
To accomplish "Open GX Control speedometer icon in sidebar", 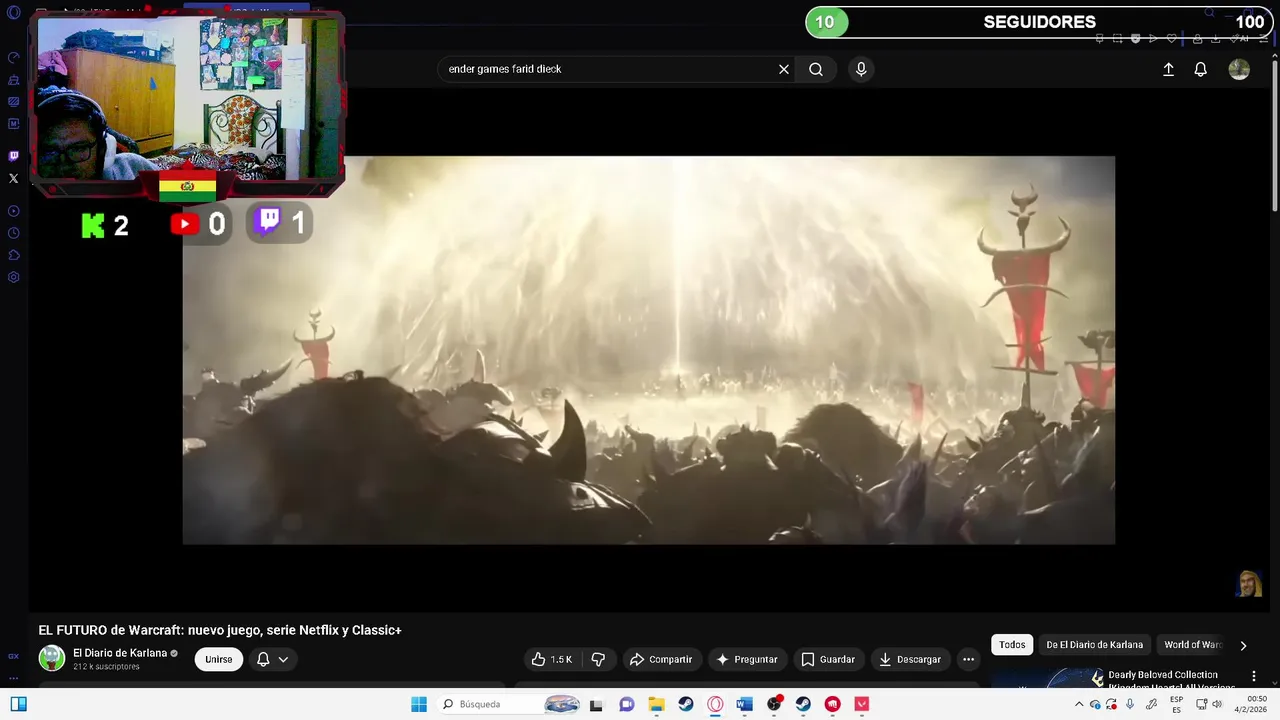I will click(x=14, y=58).
